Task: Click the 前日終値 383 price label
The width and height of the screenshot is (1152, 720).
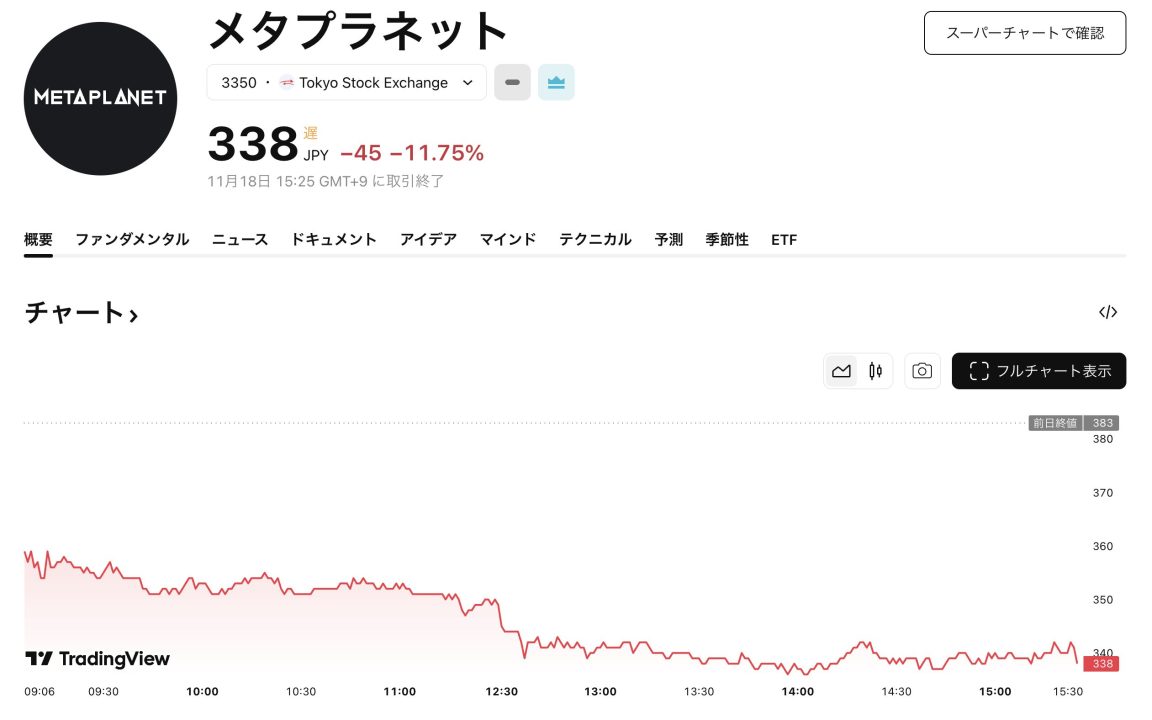Action: point(1073,423)
